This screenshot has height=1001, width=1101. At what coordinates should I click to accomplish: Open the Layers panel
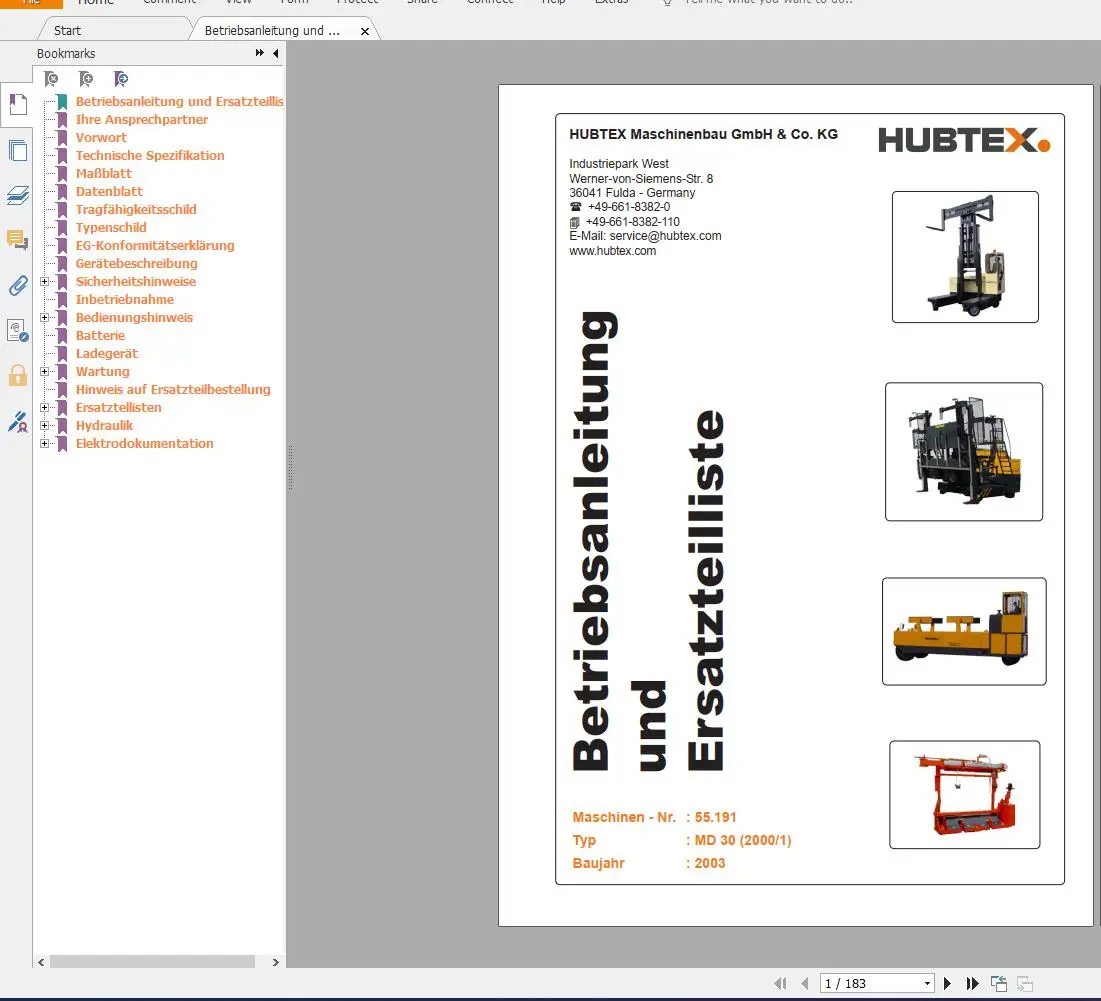(x=17, y=196)
